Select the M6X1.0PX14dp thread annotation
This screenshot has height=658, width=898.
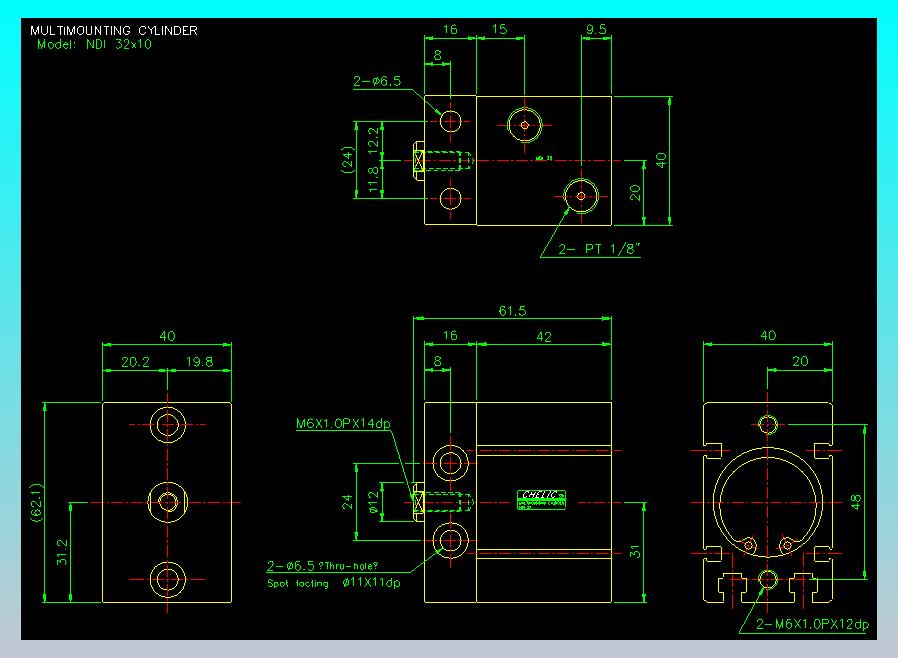click(343, 424)
